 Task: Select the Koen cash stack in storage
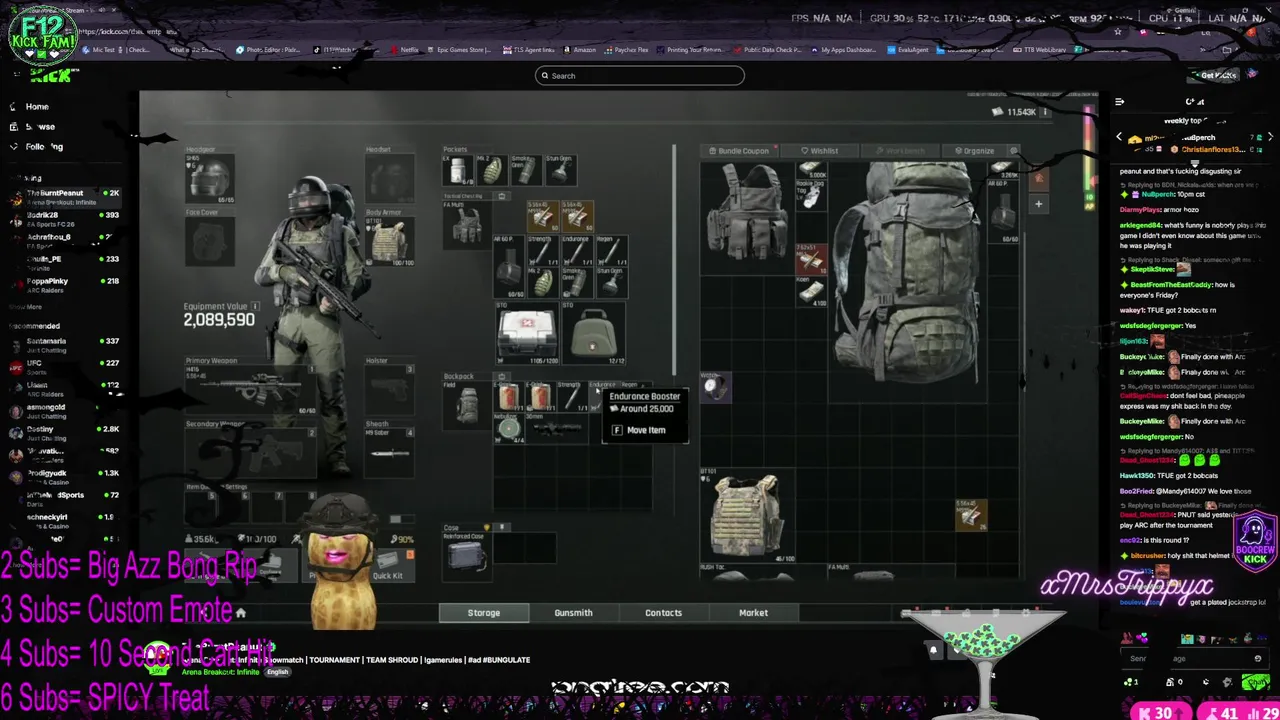coord(810,293)
